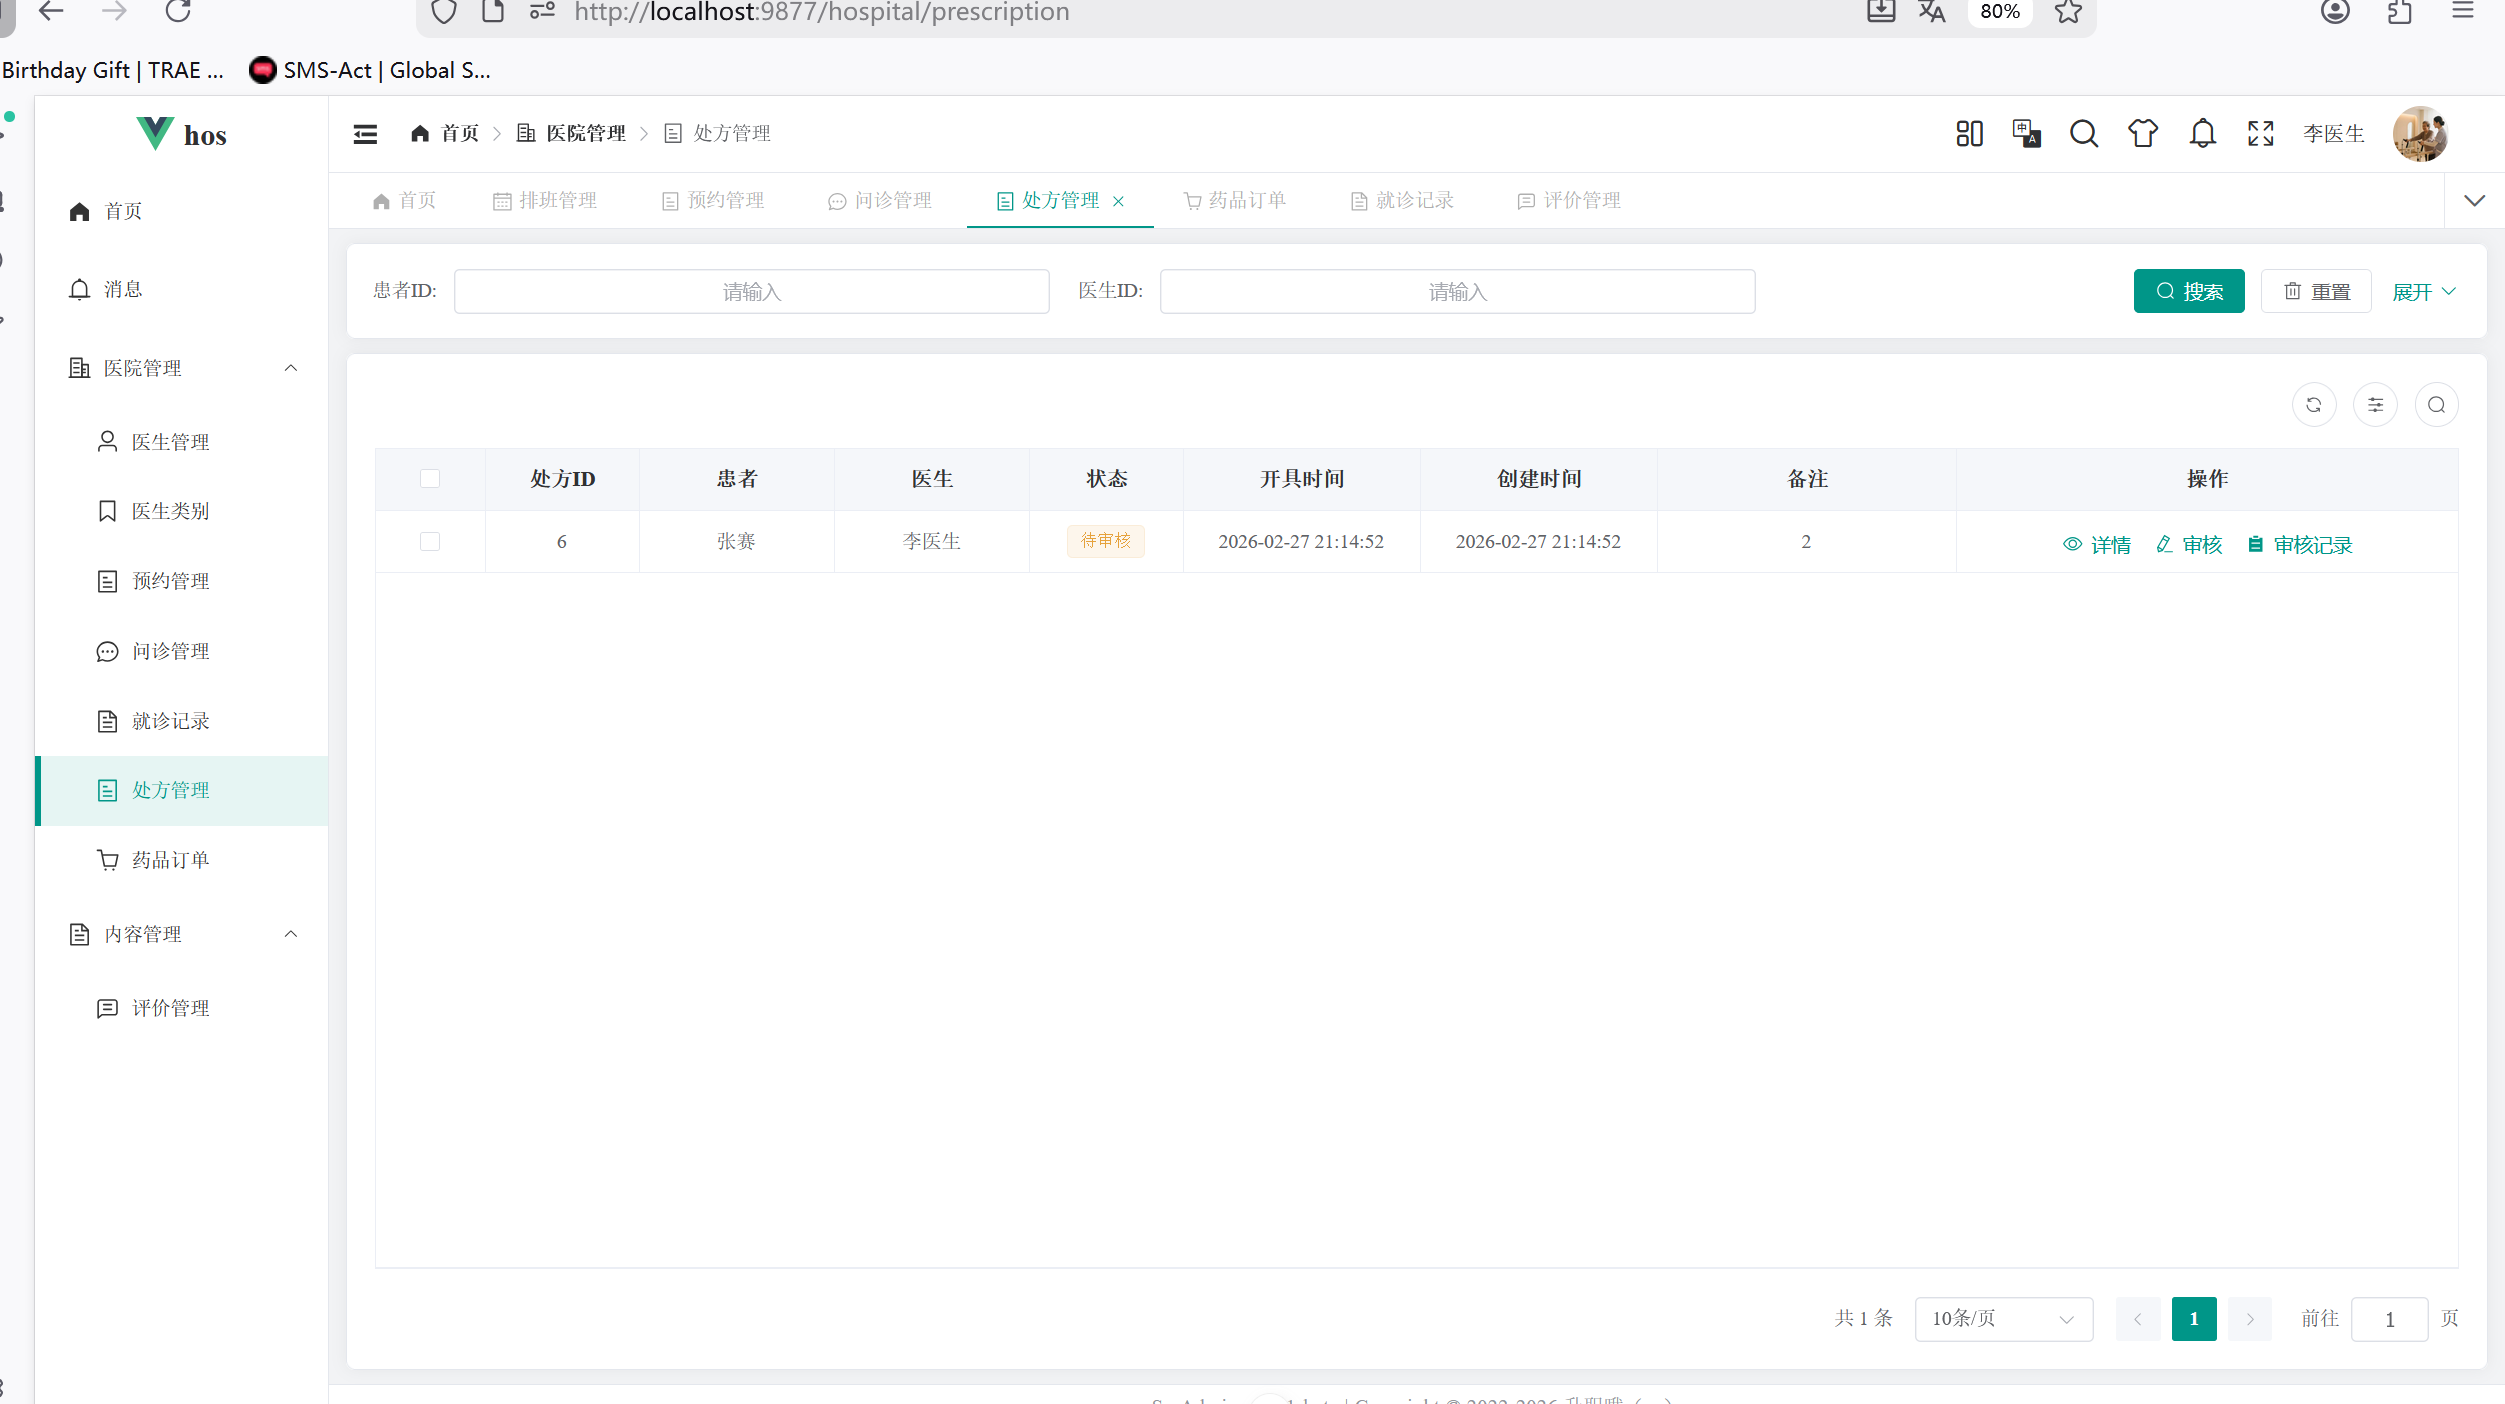Open table column settings icon
The image size is (2505, 1404).
2375,405
